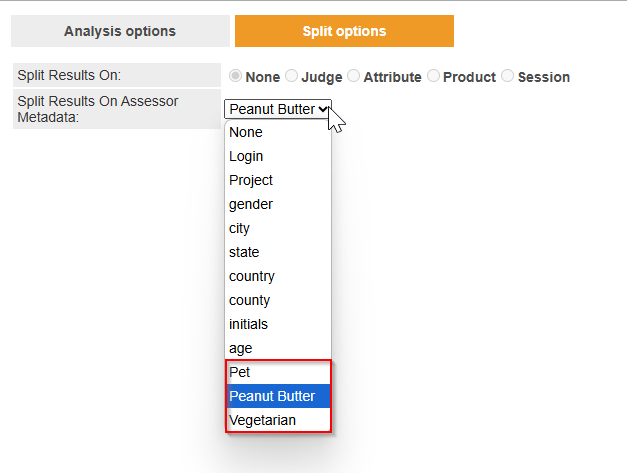Switch to the Analysis options tab
Image resolution: width=627 pixels, height=473 pixels.
[120, 31]
